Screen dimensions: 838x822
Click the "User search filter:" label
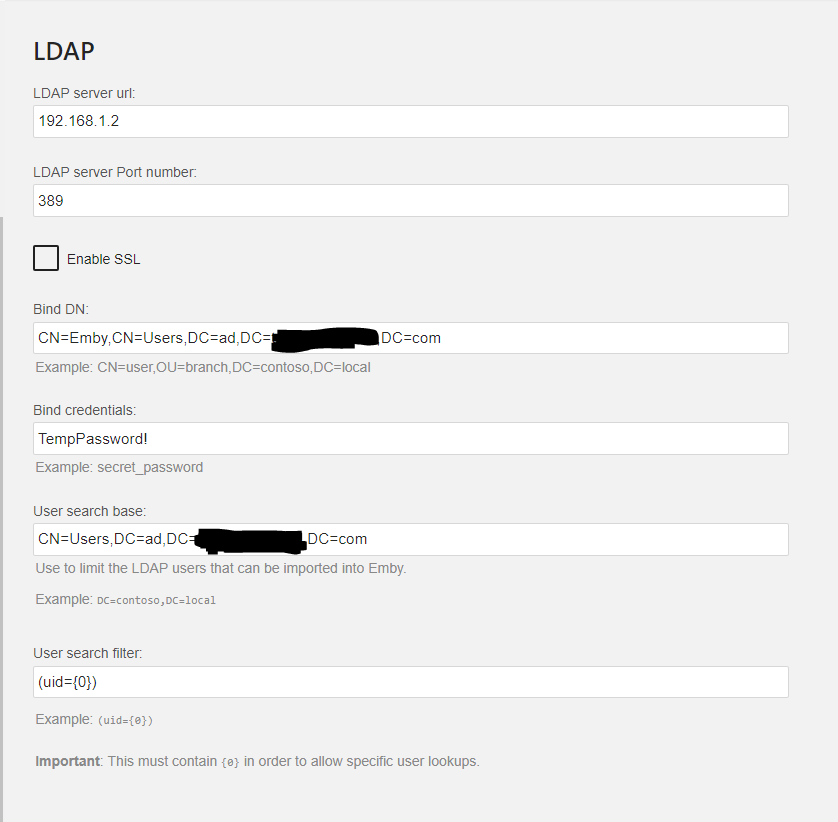tap(88, 653)
